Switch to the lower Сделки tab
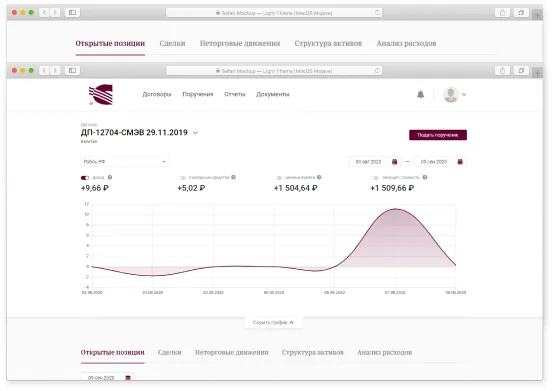 click(170, 352)
